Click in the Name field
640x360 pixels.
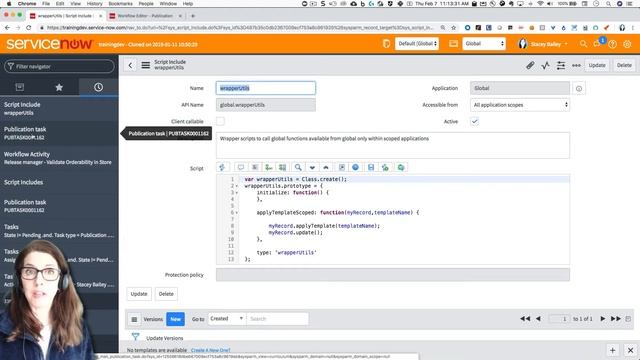click(x=266, y=88)
